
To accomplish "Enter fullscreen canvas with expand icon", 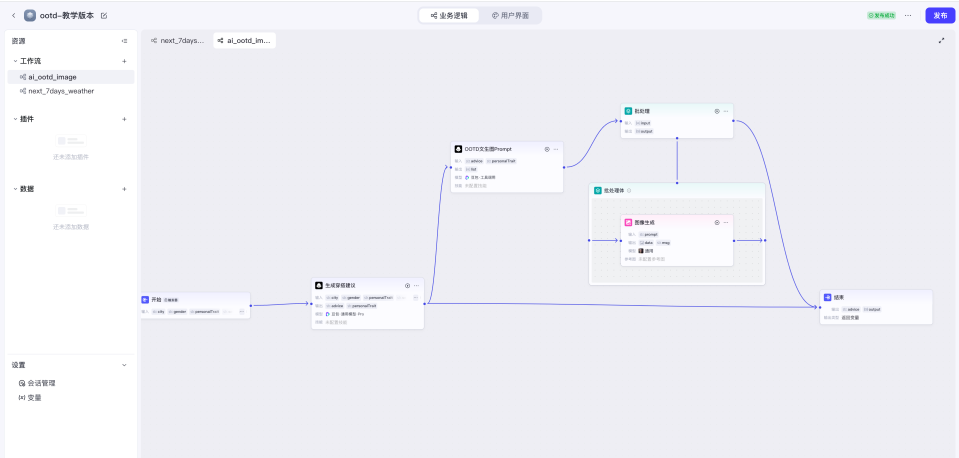I will click(941, 41).
